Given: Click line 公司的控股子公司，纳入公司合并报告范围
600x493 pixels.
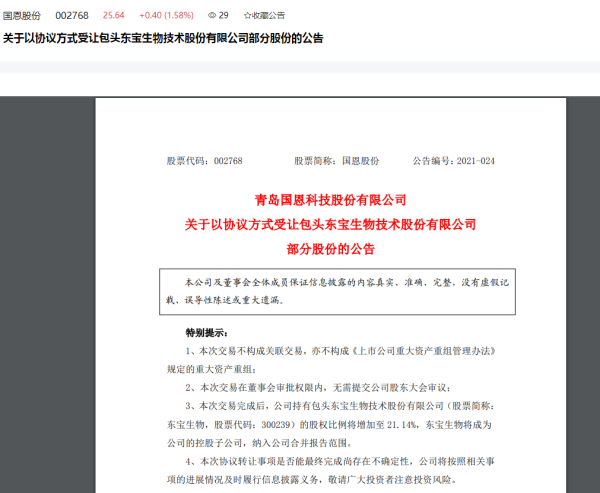Looking at the screenshot, I should coord(259,443).
